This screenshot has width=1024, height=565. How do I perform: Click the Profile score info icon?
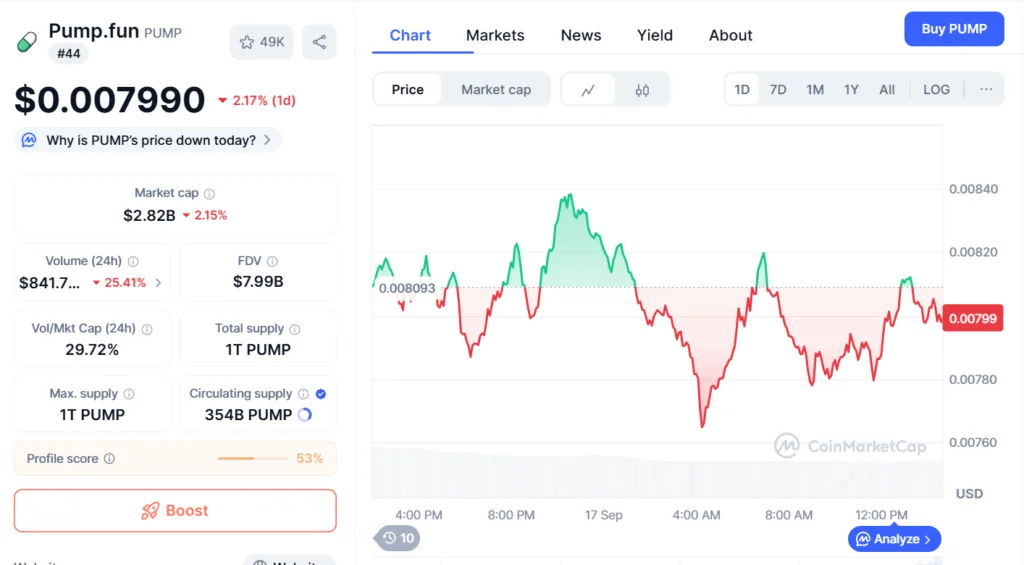pos(110,459)
